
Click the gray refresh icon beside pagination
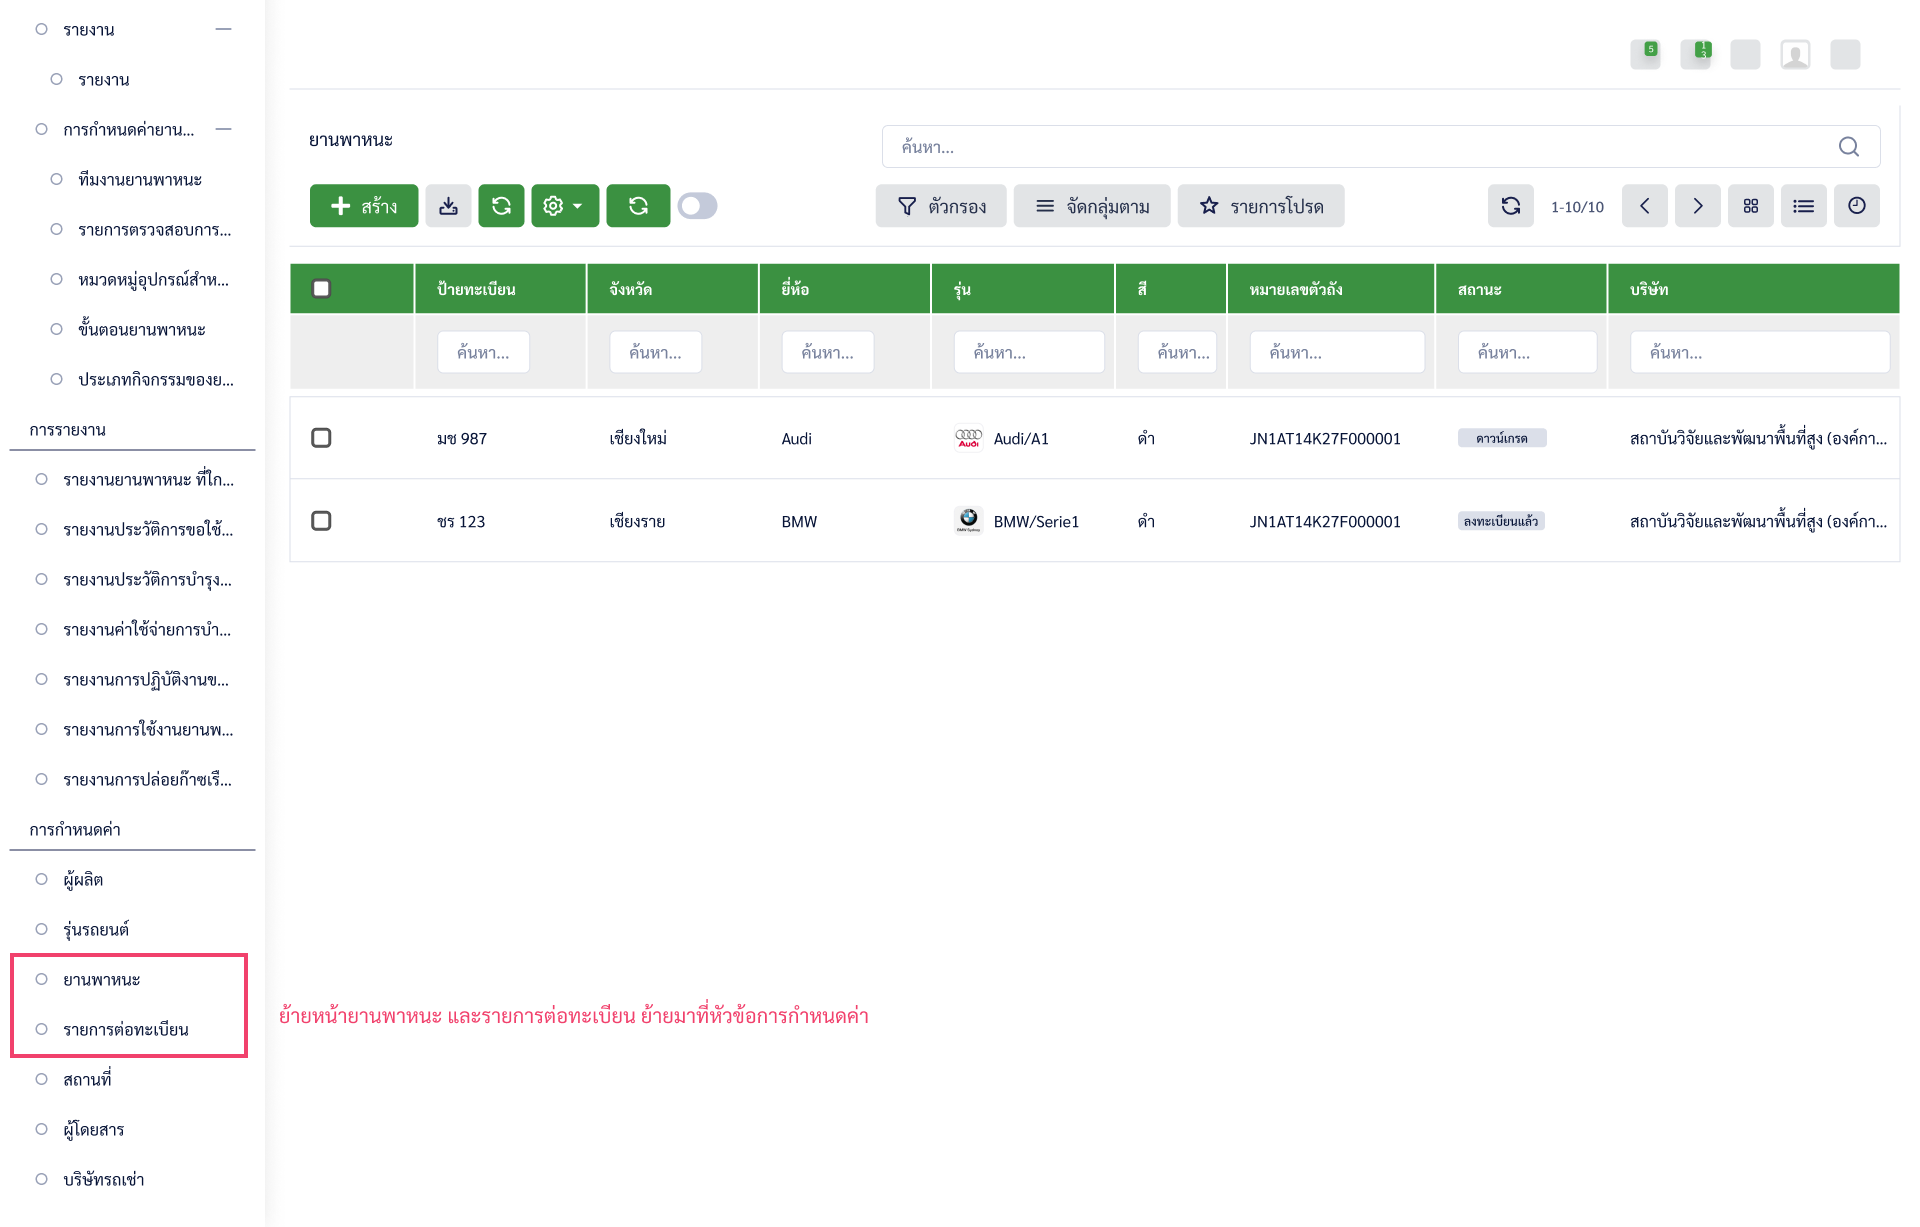(x=1510, y=206)
